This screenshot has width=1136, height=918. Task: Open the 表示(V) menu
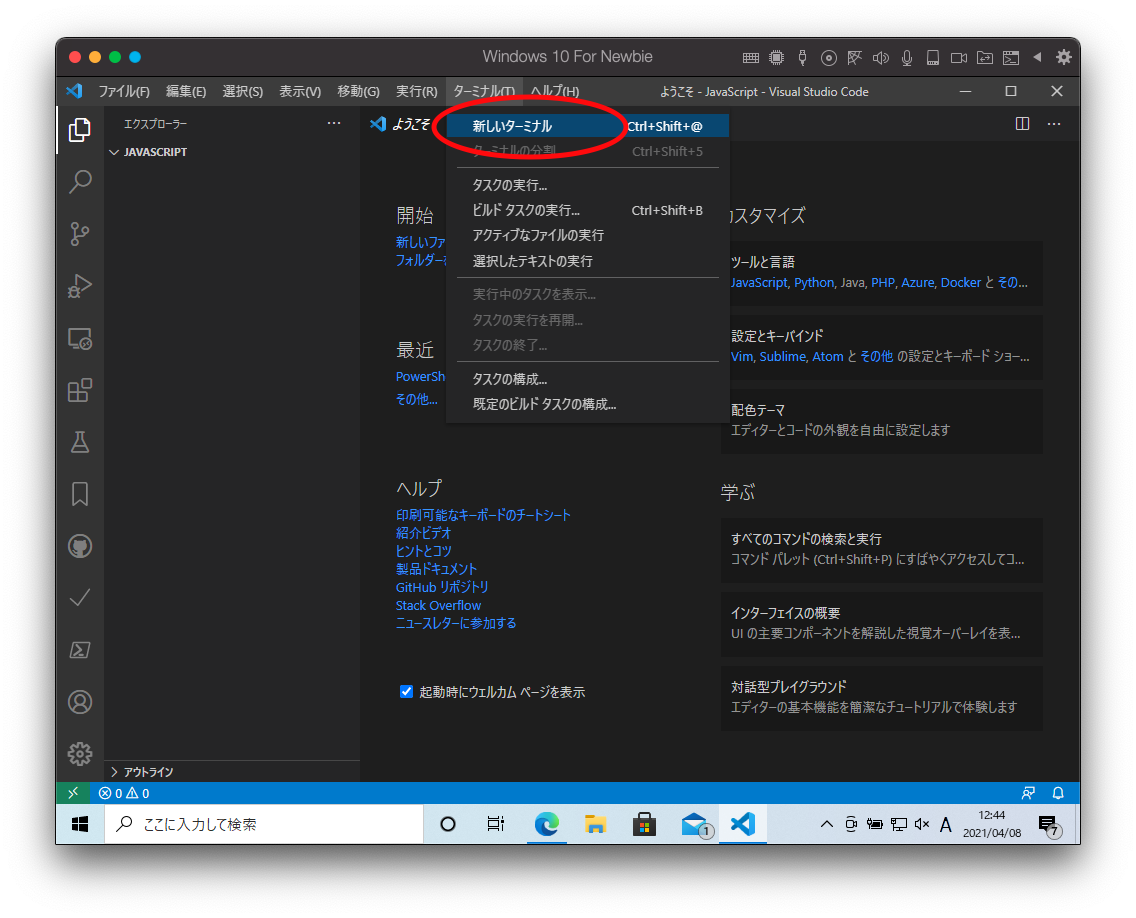tap(300, 91)
